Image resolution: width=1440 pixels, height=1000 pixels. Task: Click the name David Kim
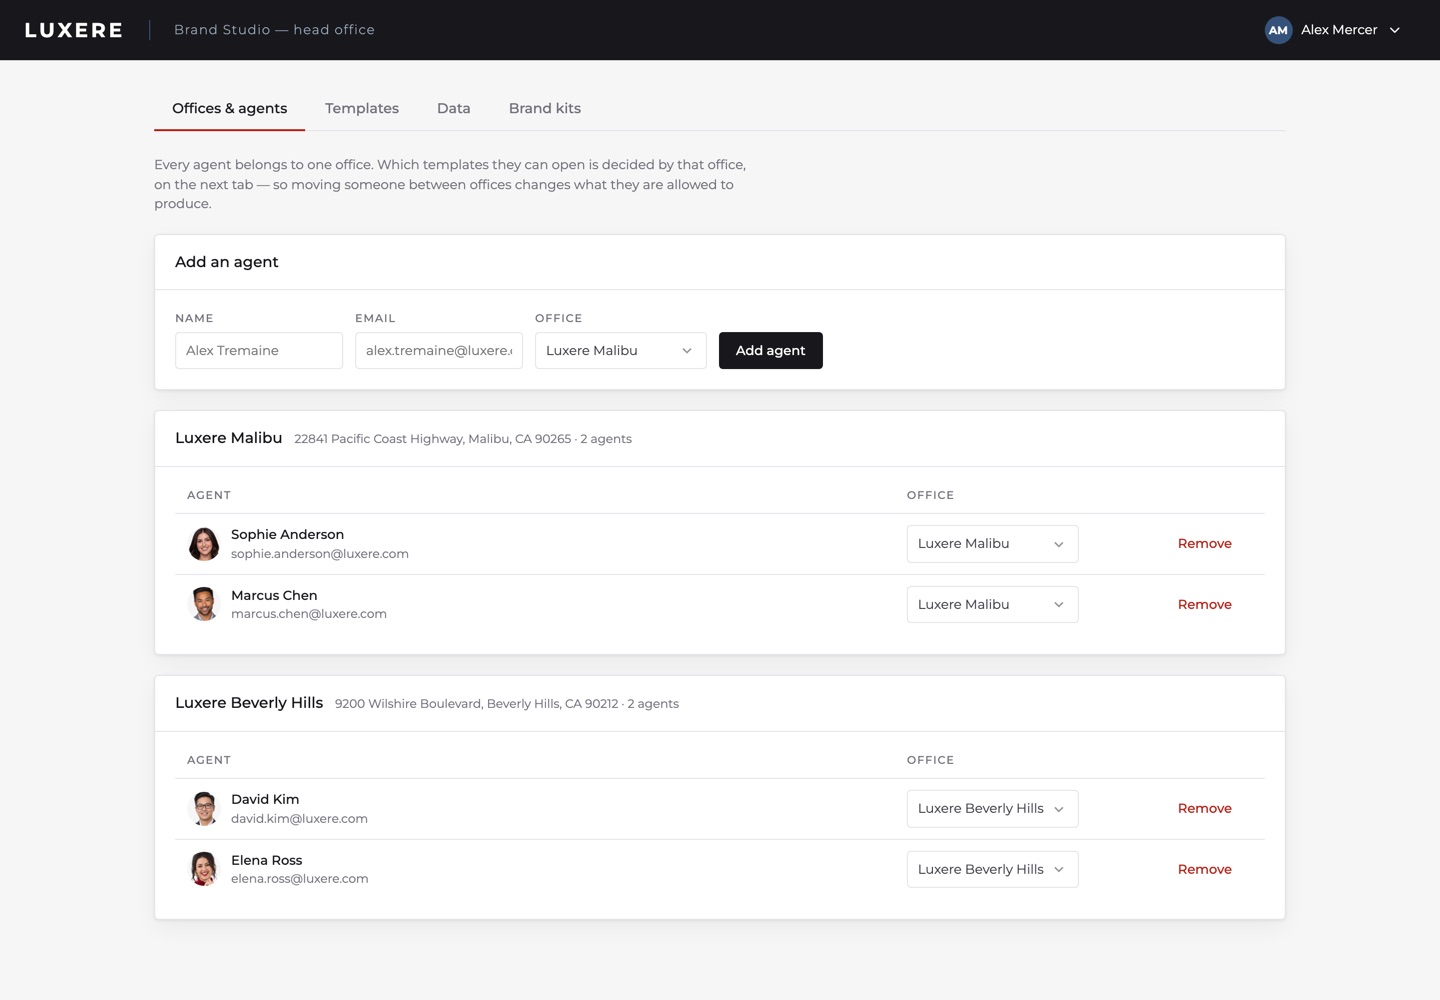click(x=265, y=800)
